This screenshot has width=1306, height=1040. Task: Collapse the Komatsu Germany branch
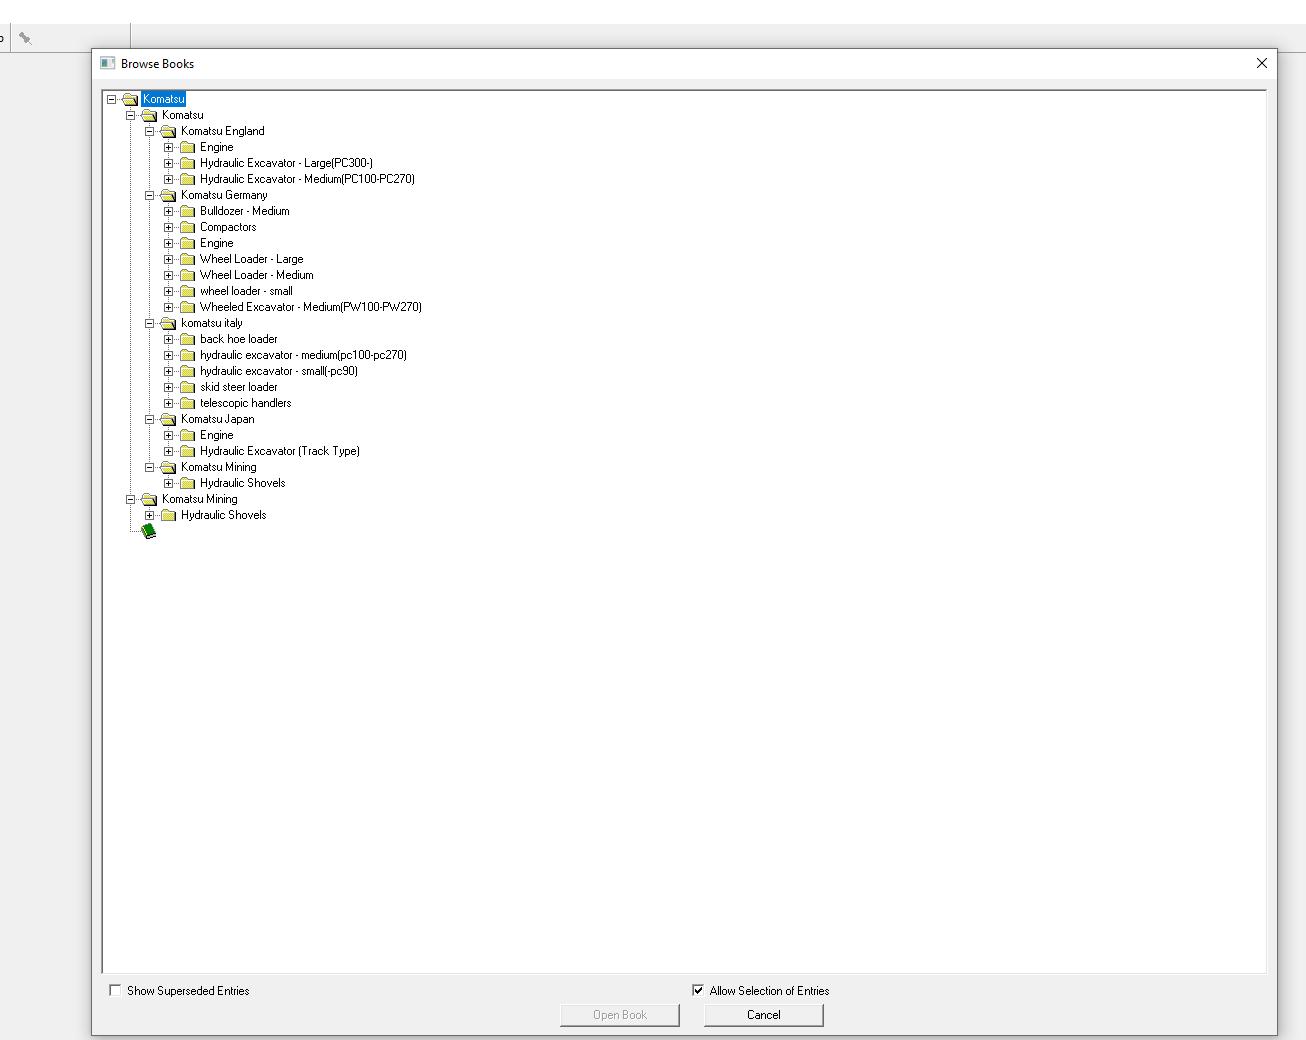pyautogui.click(x=150, y=195)
